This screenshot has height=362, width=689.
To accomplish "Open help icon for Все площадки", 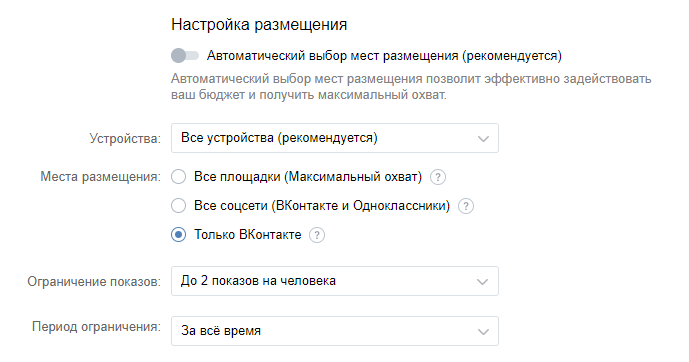I will point(438,177).
